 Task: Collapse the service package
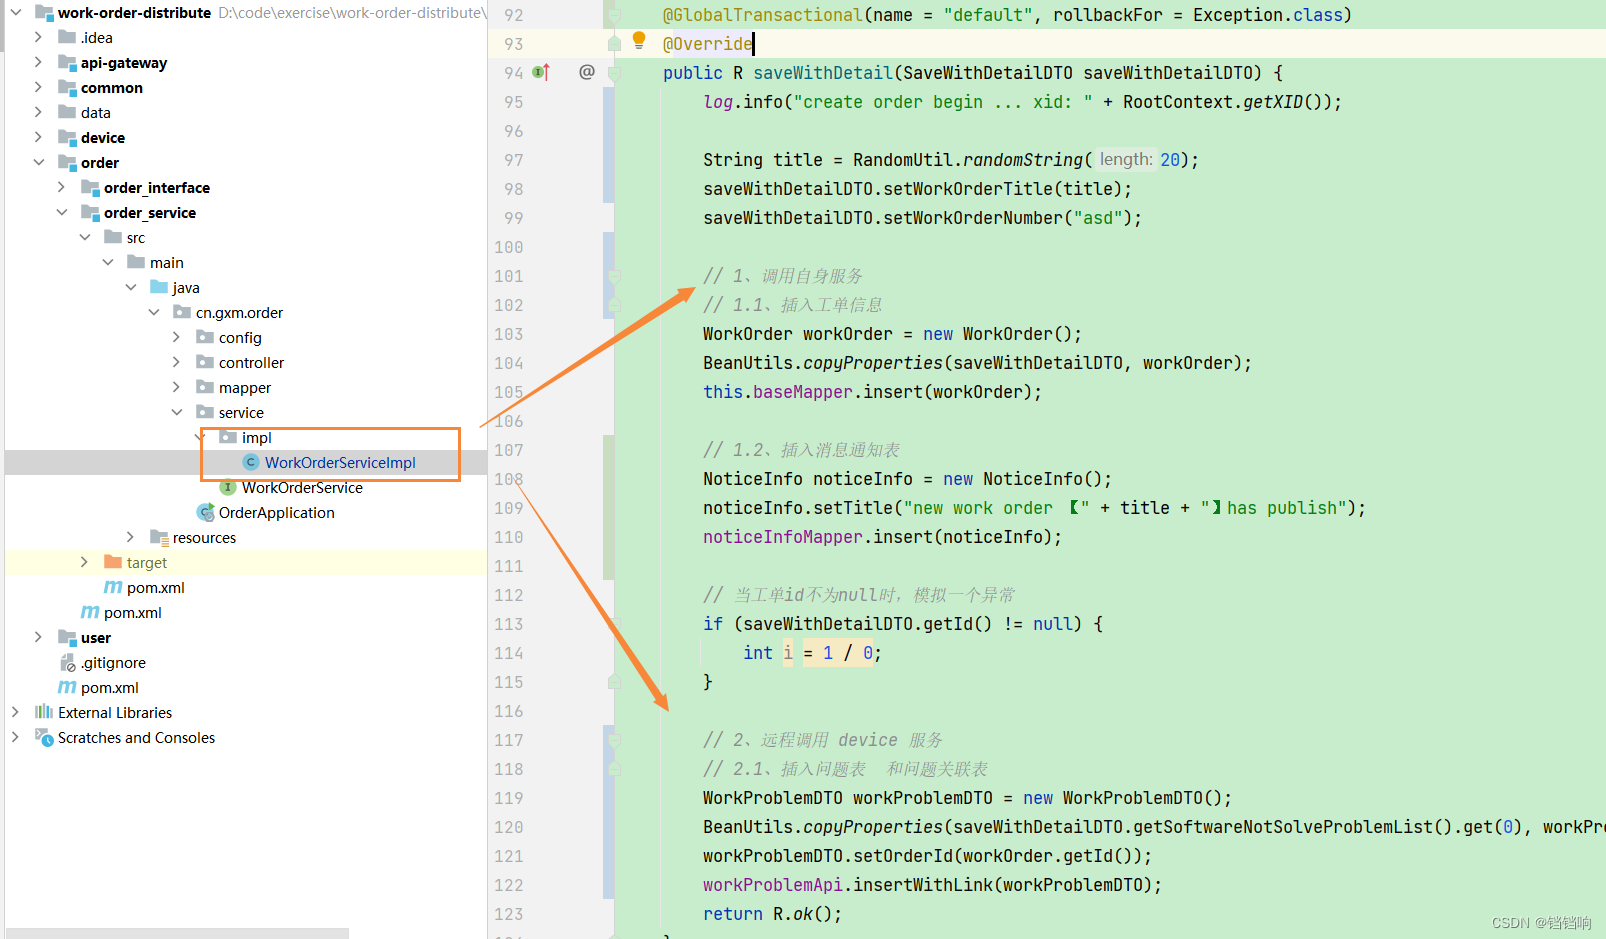point(176,412)
